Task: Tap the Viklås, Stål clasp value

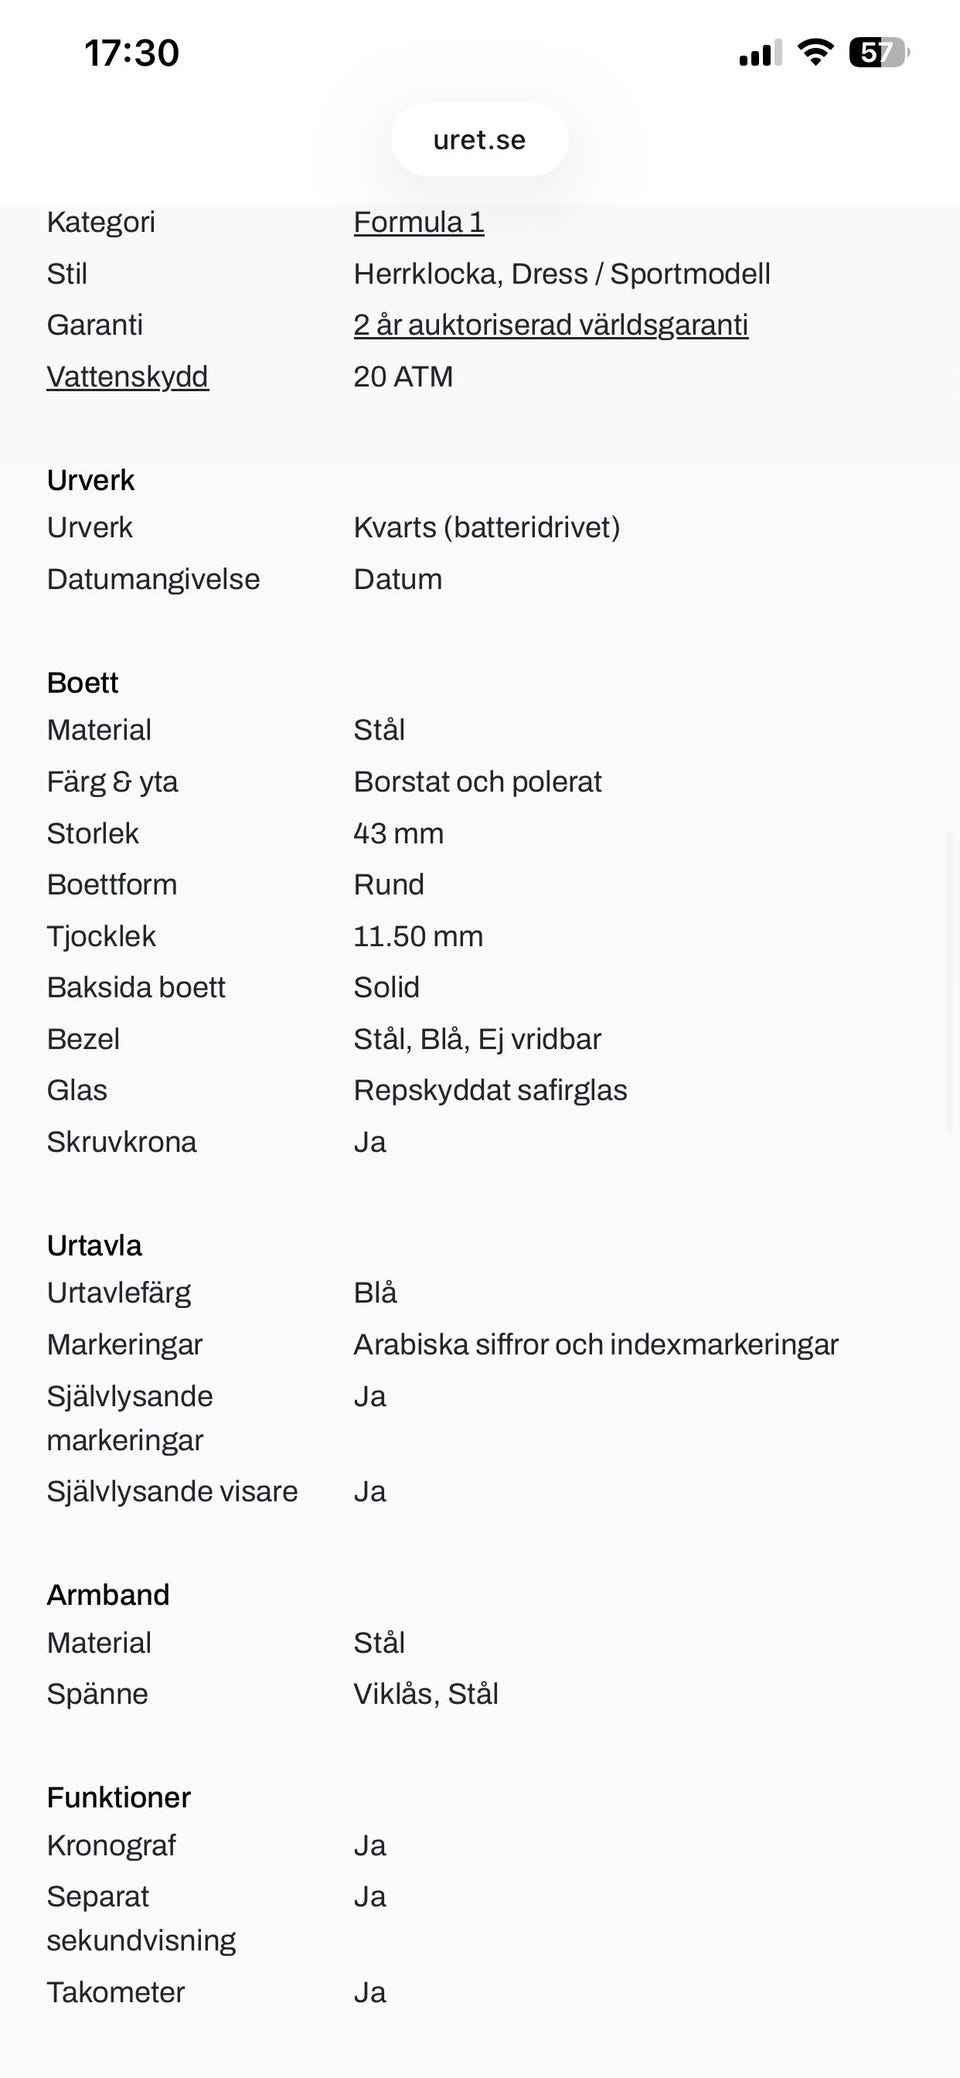Action: point(425,1694)
